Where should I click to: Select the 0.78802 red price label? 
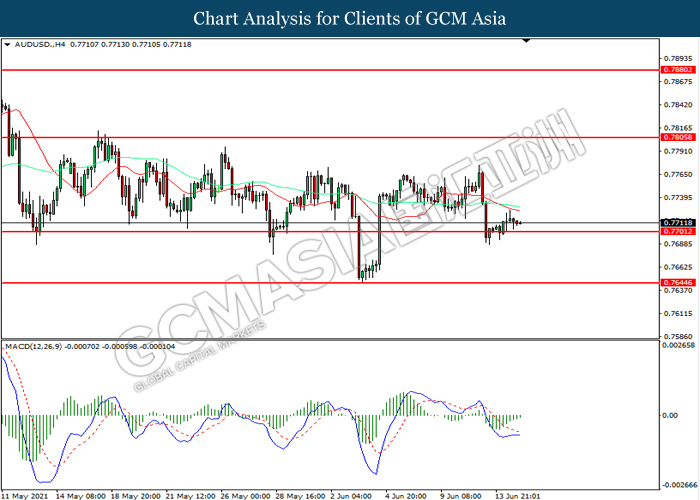point(677,70)
